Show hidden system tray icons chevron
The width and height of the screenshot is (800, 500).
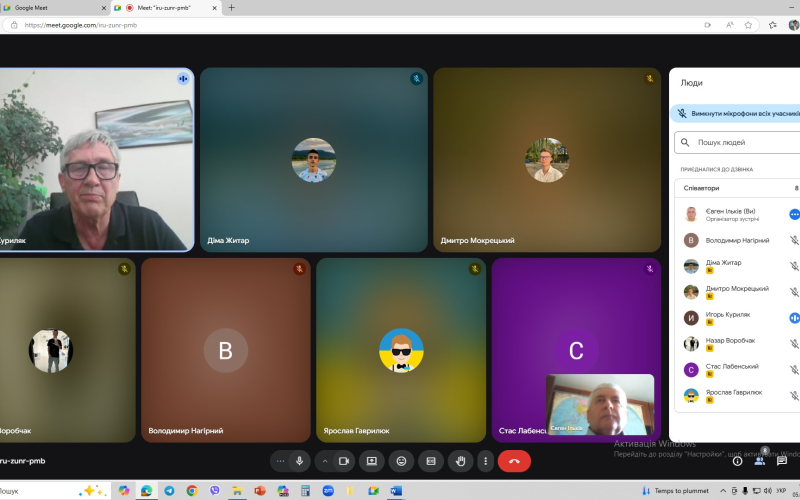723,491
